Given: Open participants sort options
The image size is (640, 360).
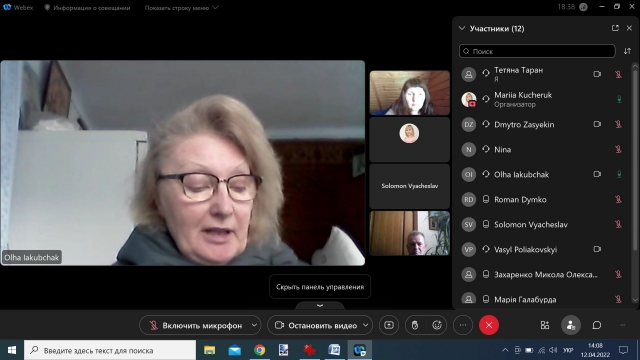Looking at the screenshot, I should click(x=627, y=51).
